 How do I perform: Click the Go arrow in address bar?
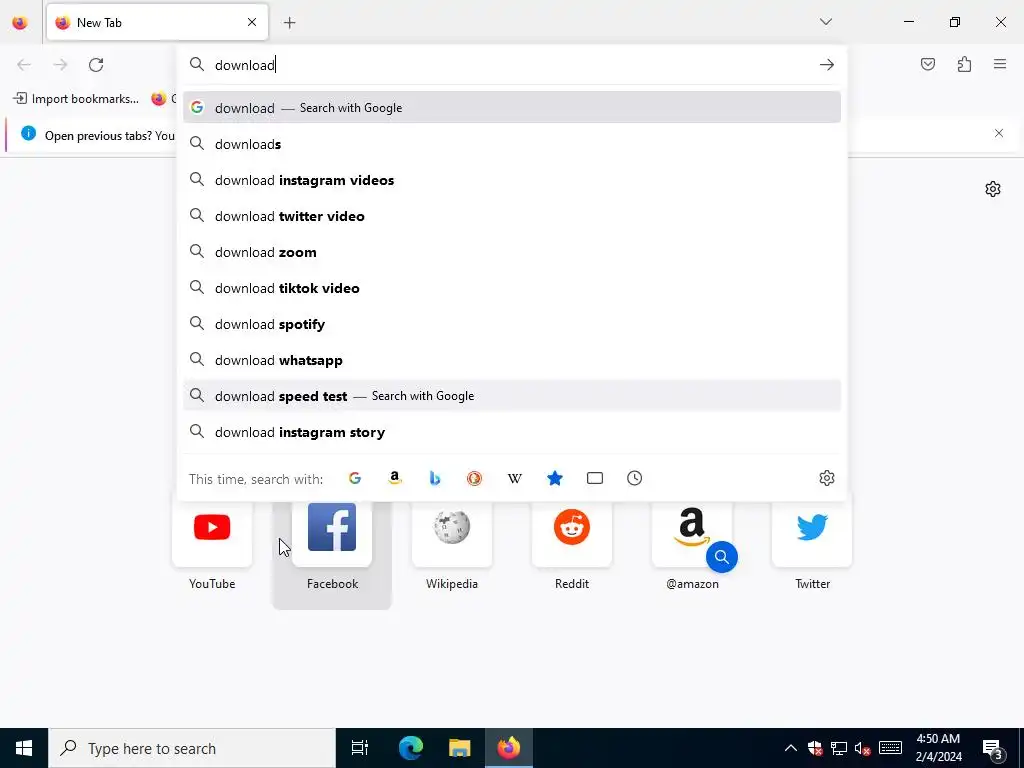[x=827, y=65]
